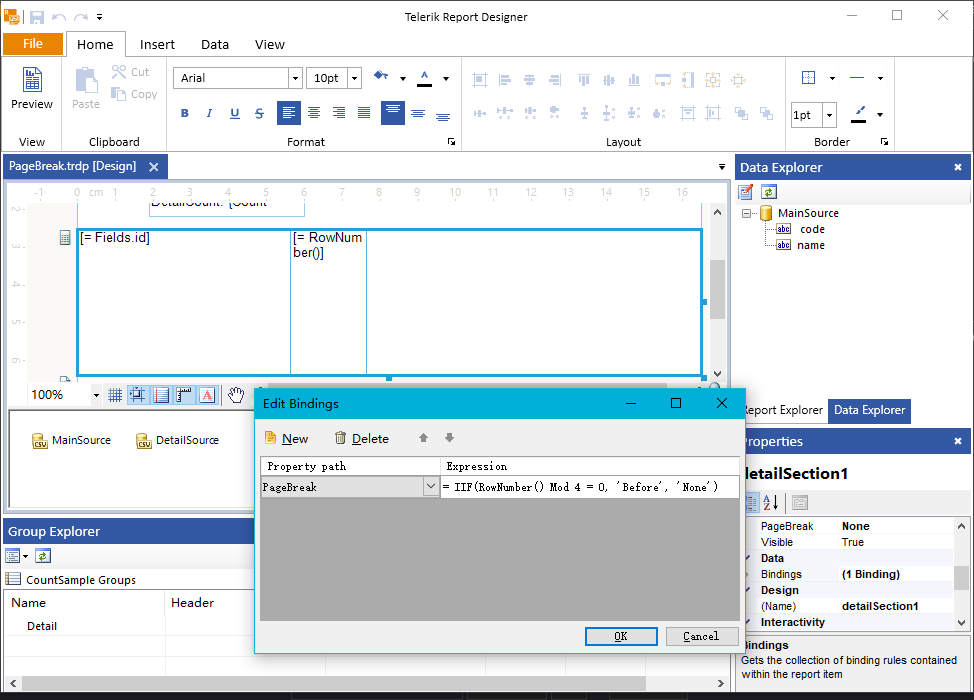Click the border color swatch
This screenshot has height=700, width=974.
(x=859, y=114)
